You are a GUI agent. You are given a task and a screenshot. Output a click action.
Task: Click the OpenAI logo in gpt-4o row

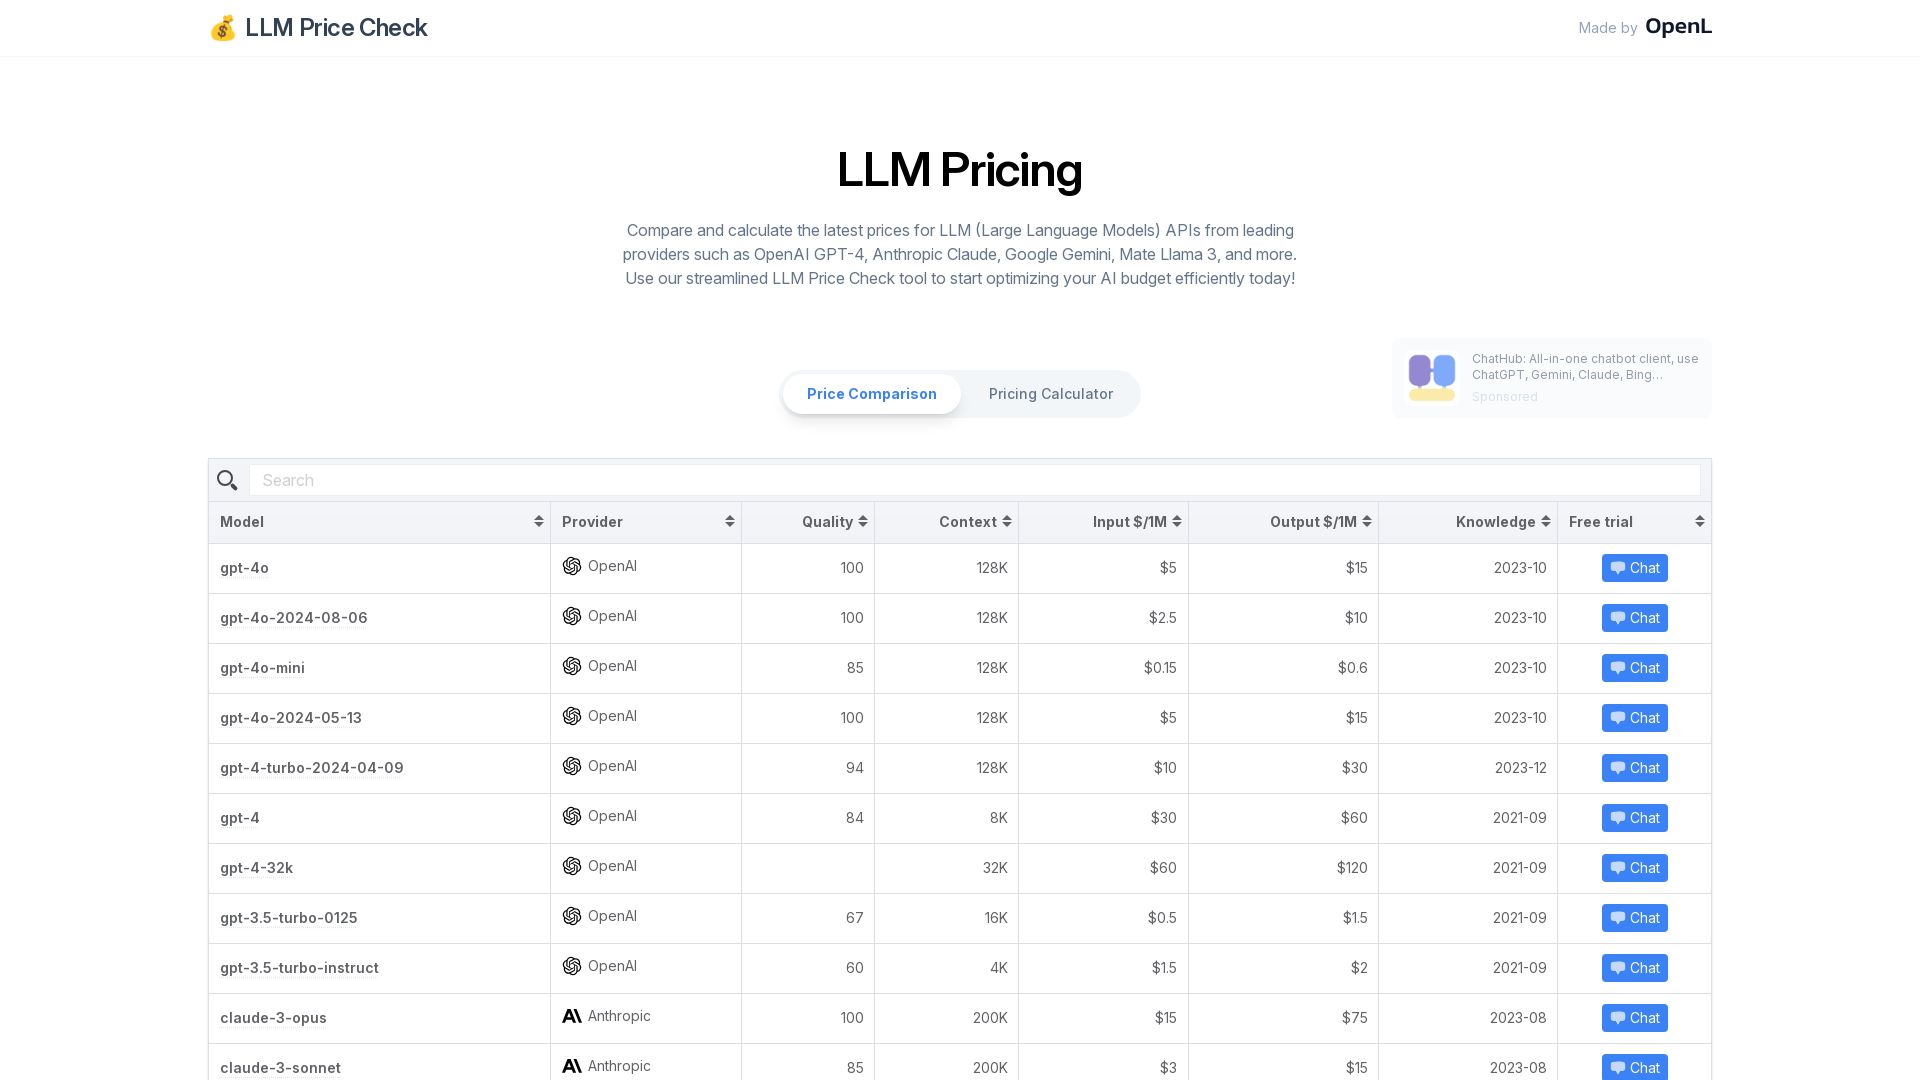pyautogui.click(x=572, y=566)
